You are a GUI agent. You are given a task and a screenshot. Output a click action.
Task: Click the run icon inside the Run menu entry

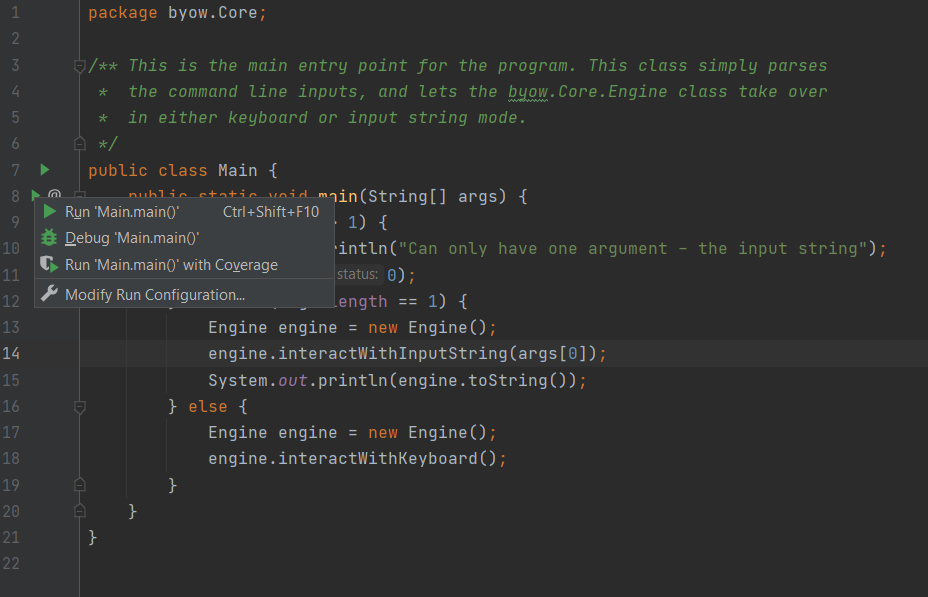coord(49,212)
